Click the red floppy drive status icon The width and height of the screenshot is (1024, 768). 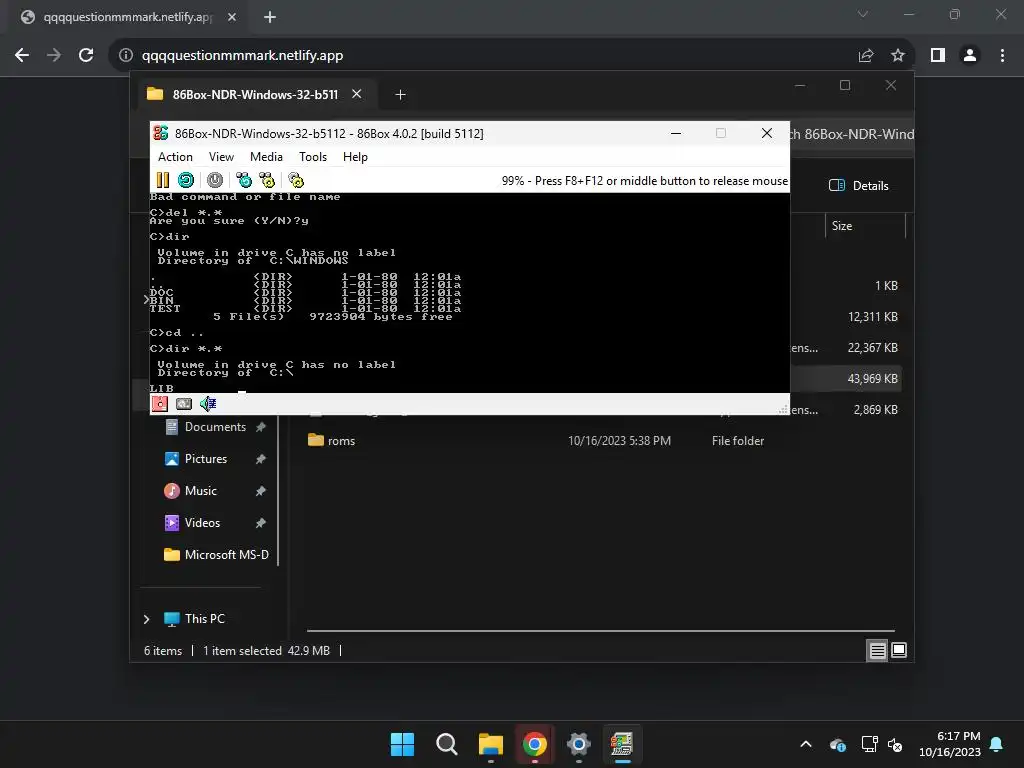pyautogui.click(x=160, y=404)
